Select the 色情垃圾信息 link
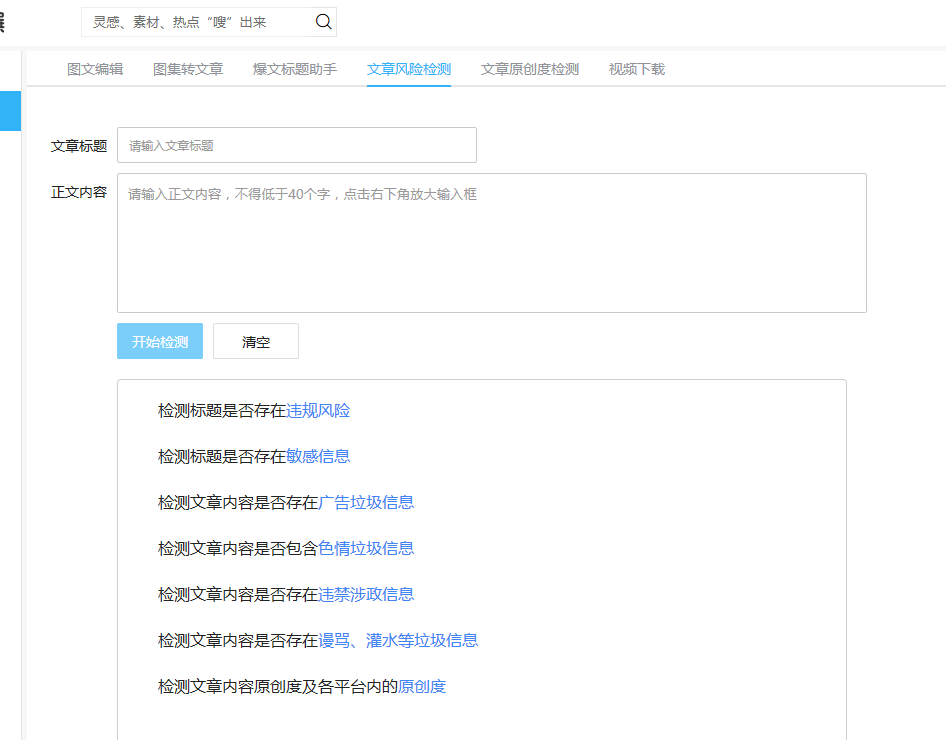 click(366, 549)
